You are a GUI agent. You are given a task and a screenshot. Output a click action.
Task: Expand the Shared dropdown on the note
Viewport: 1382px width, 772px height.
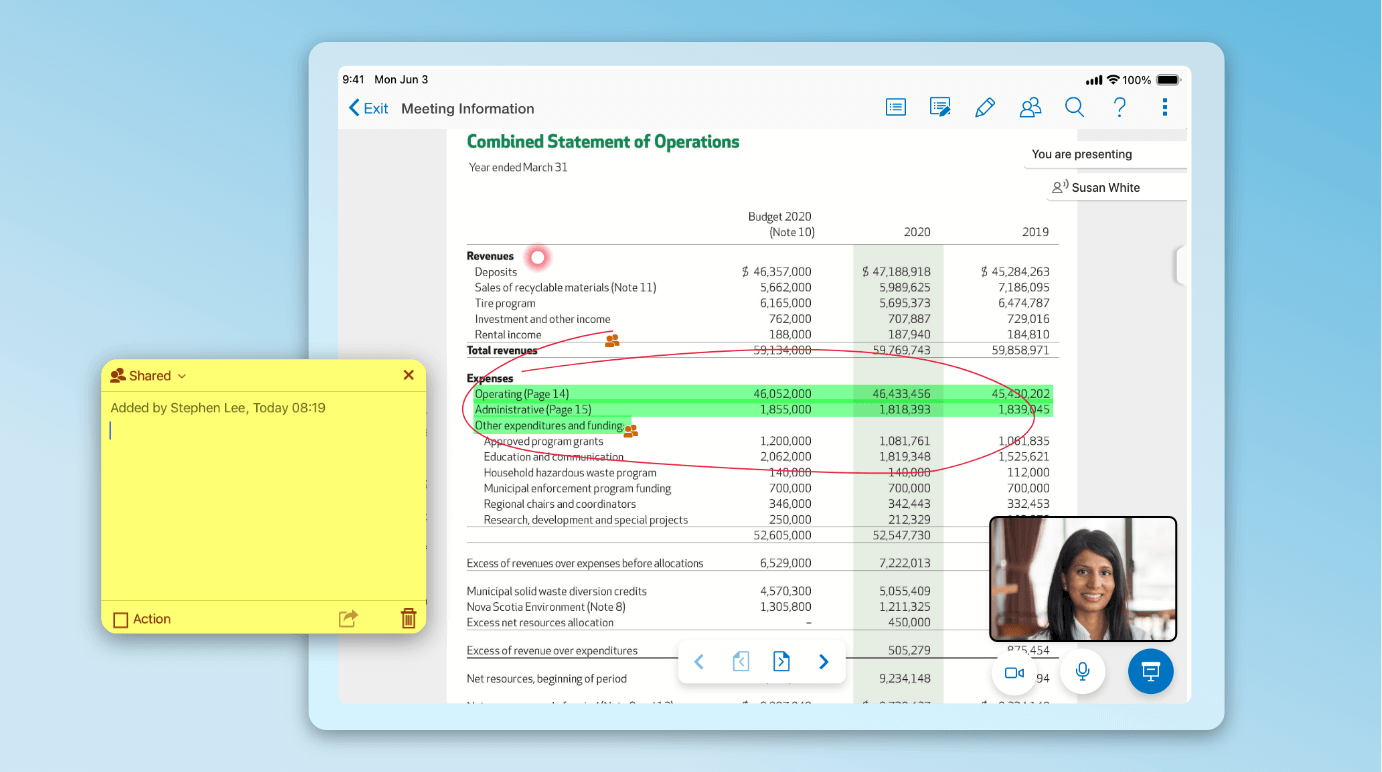(149, 376)
